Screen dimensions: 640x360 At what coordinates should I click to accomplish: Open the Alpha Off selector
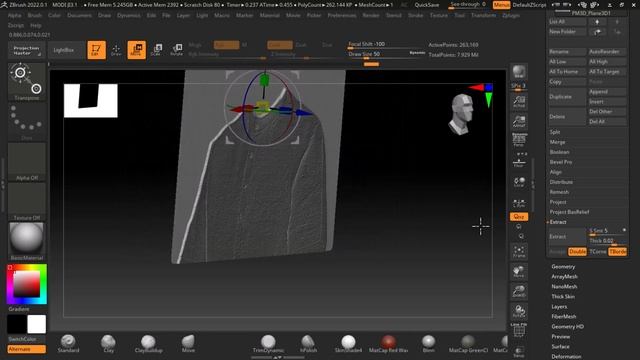(x=27, y=162)
